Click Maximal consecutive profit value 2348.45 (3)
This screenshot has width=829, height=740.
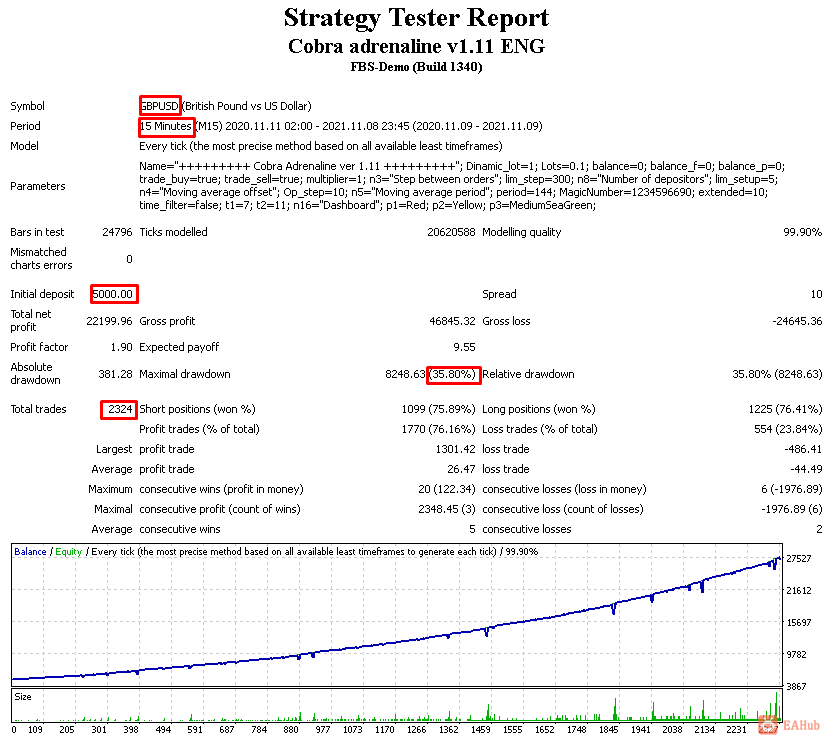(447, 510)
